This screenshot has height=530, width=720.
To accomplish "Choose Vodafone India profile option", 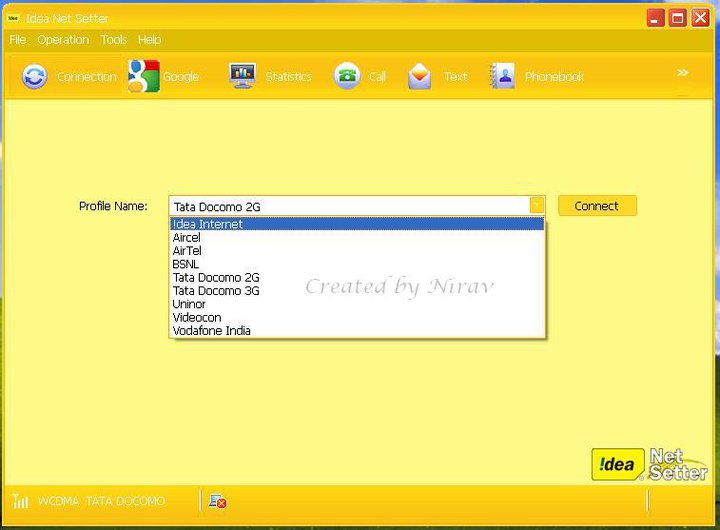I will pos(211,331).
